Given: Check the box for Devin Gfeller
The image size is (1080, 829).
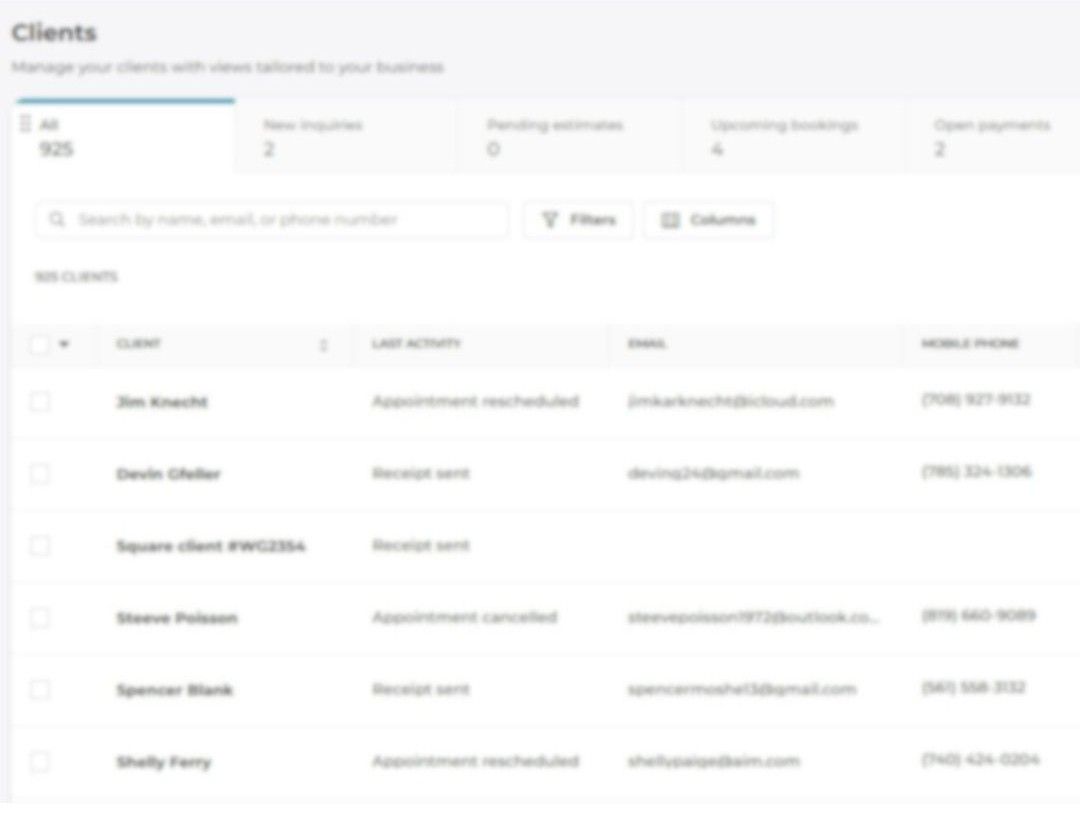Looking at the screenshot, I should coord(39,474).
